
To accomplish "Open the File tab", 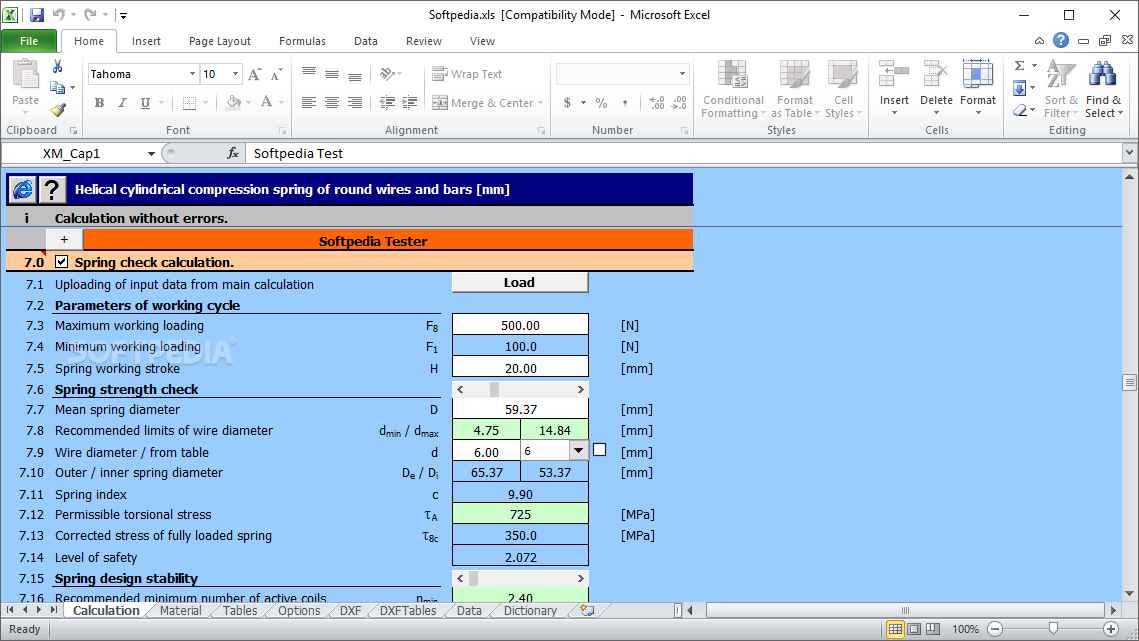I will [x=29, y=41].
